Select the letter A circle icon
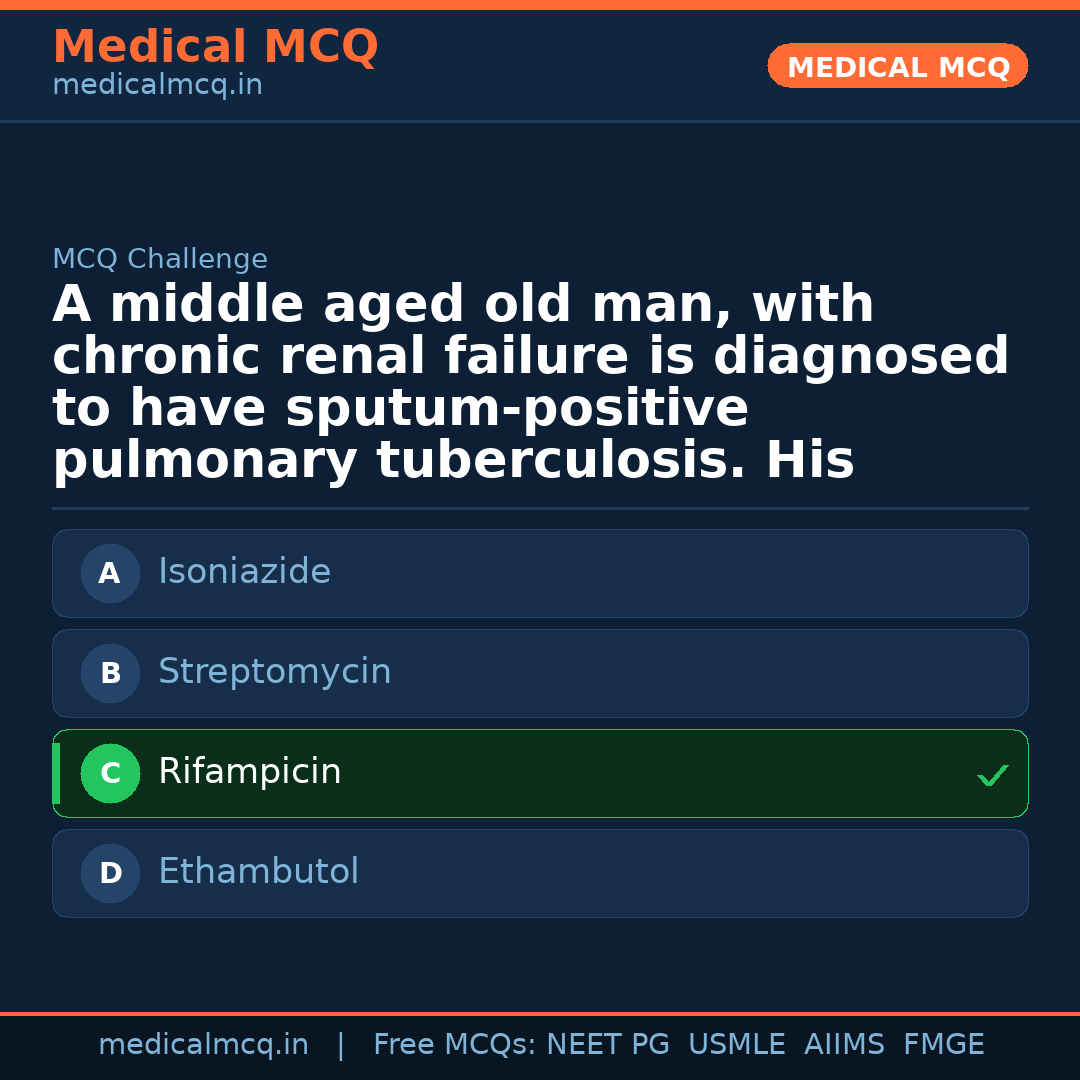Viewport: 1080px width, 1080px height. (x=110, y=573)
